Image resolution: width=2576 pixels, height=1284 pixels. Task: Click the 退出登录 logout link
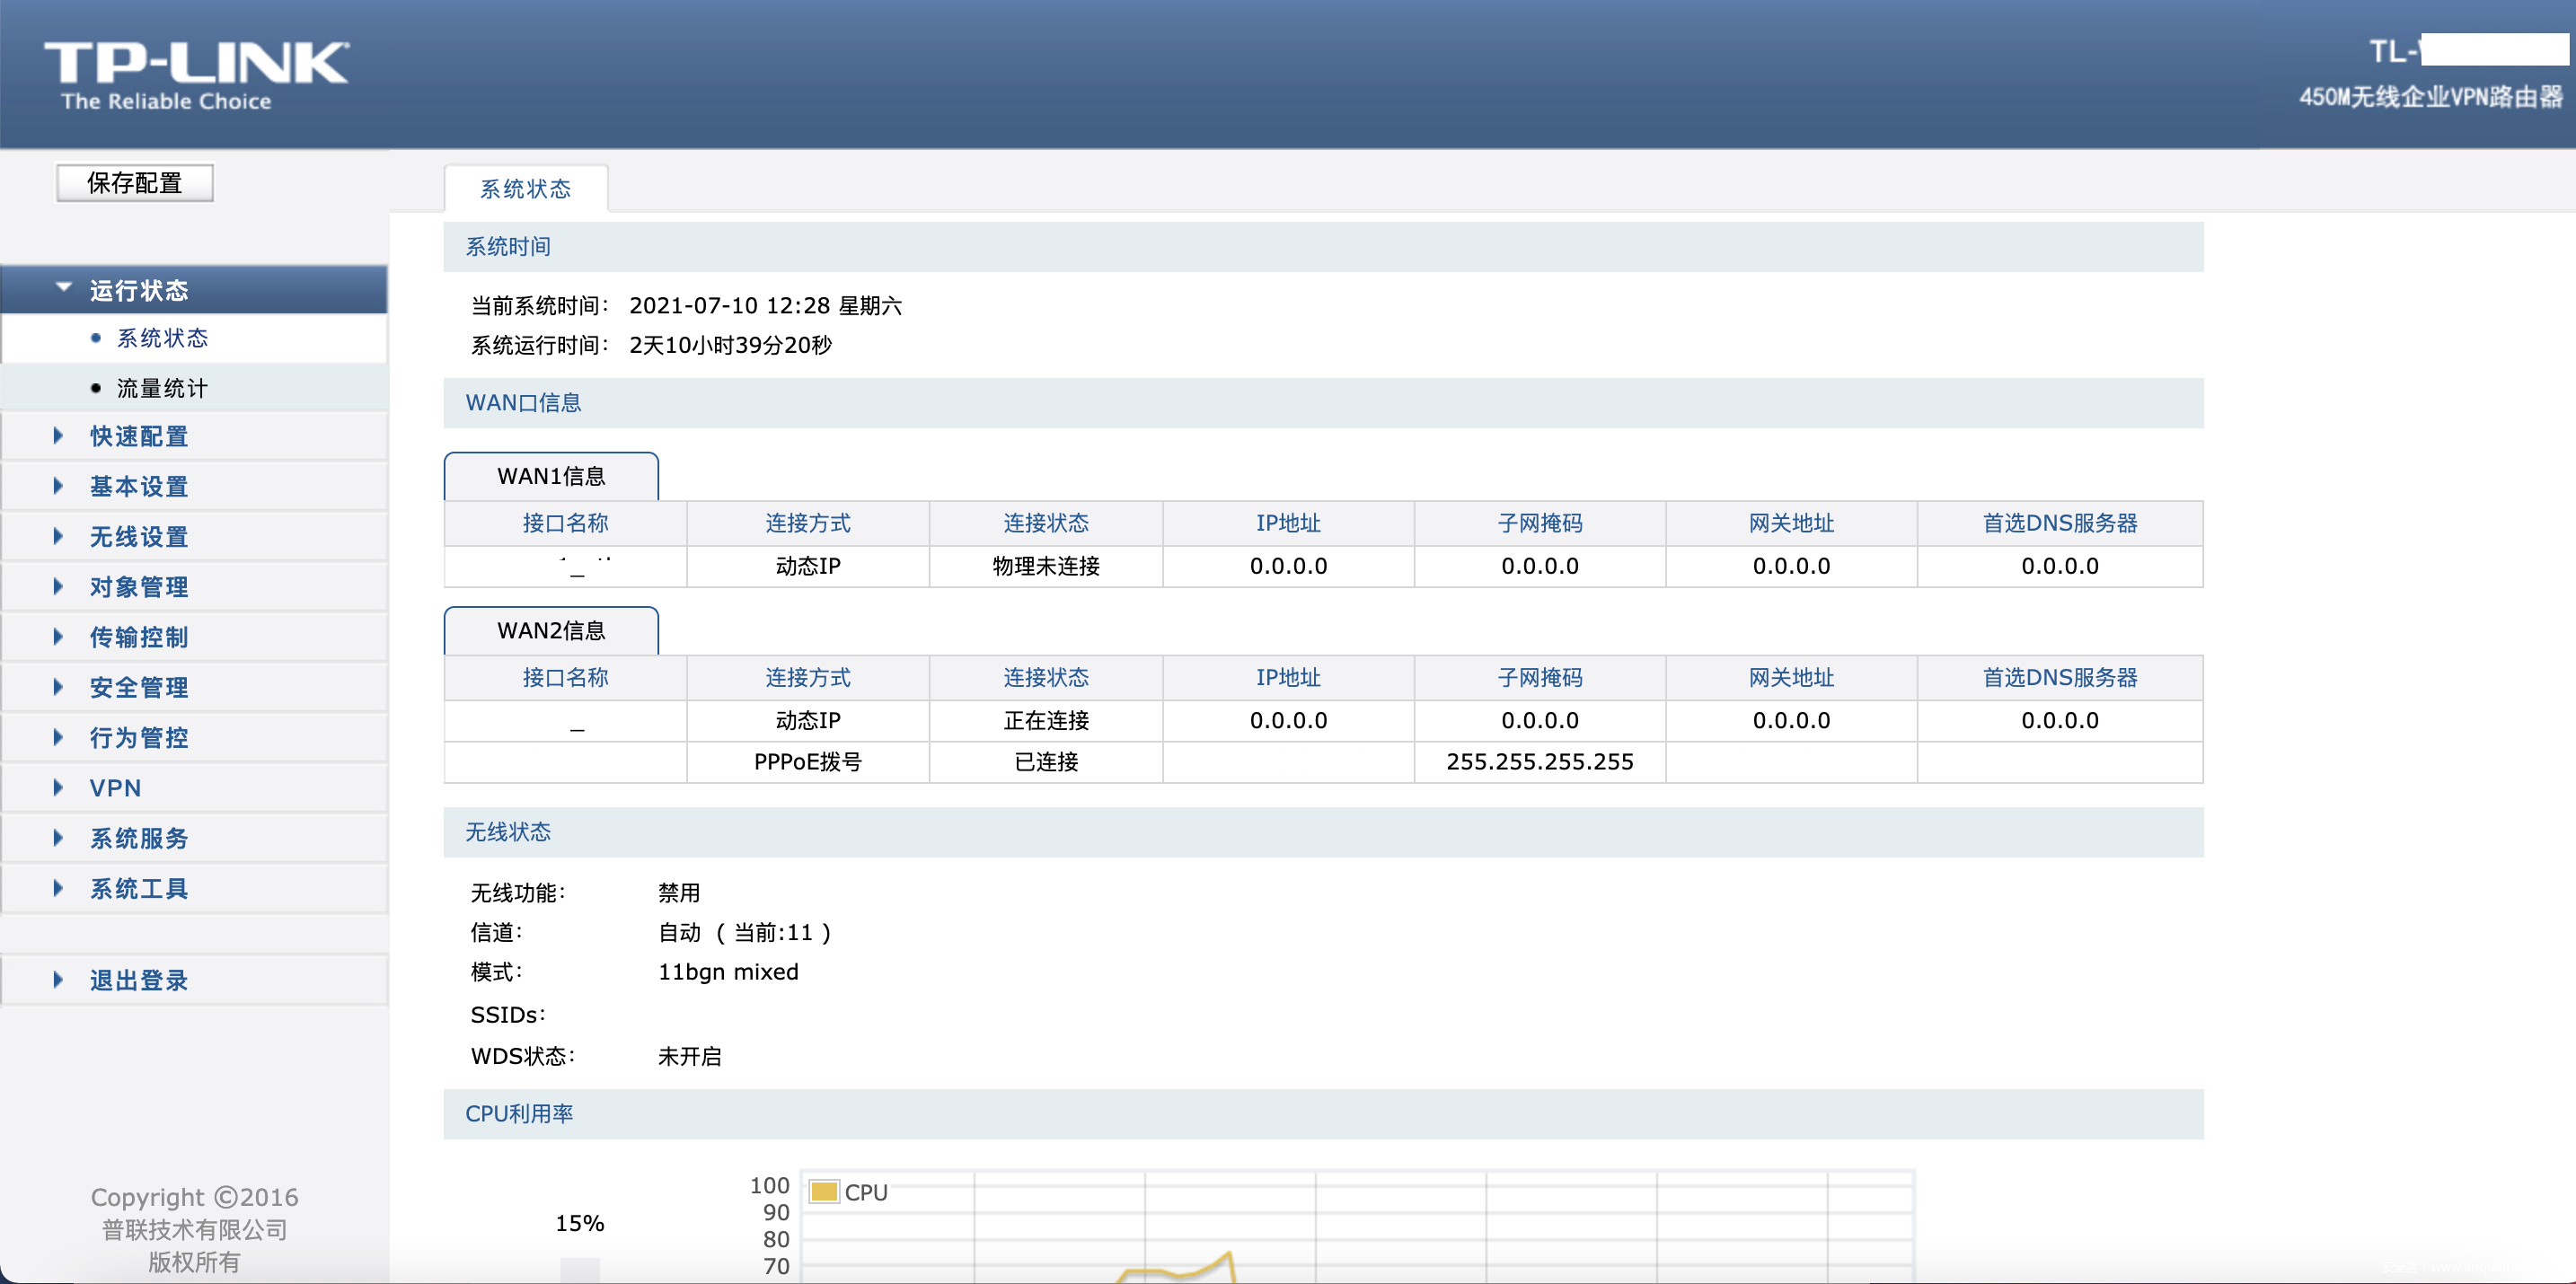click(139, 980)
